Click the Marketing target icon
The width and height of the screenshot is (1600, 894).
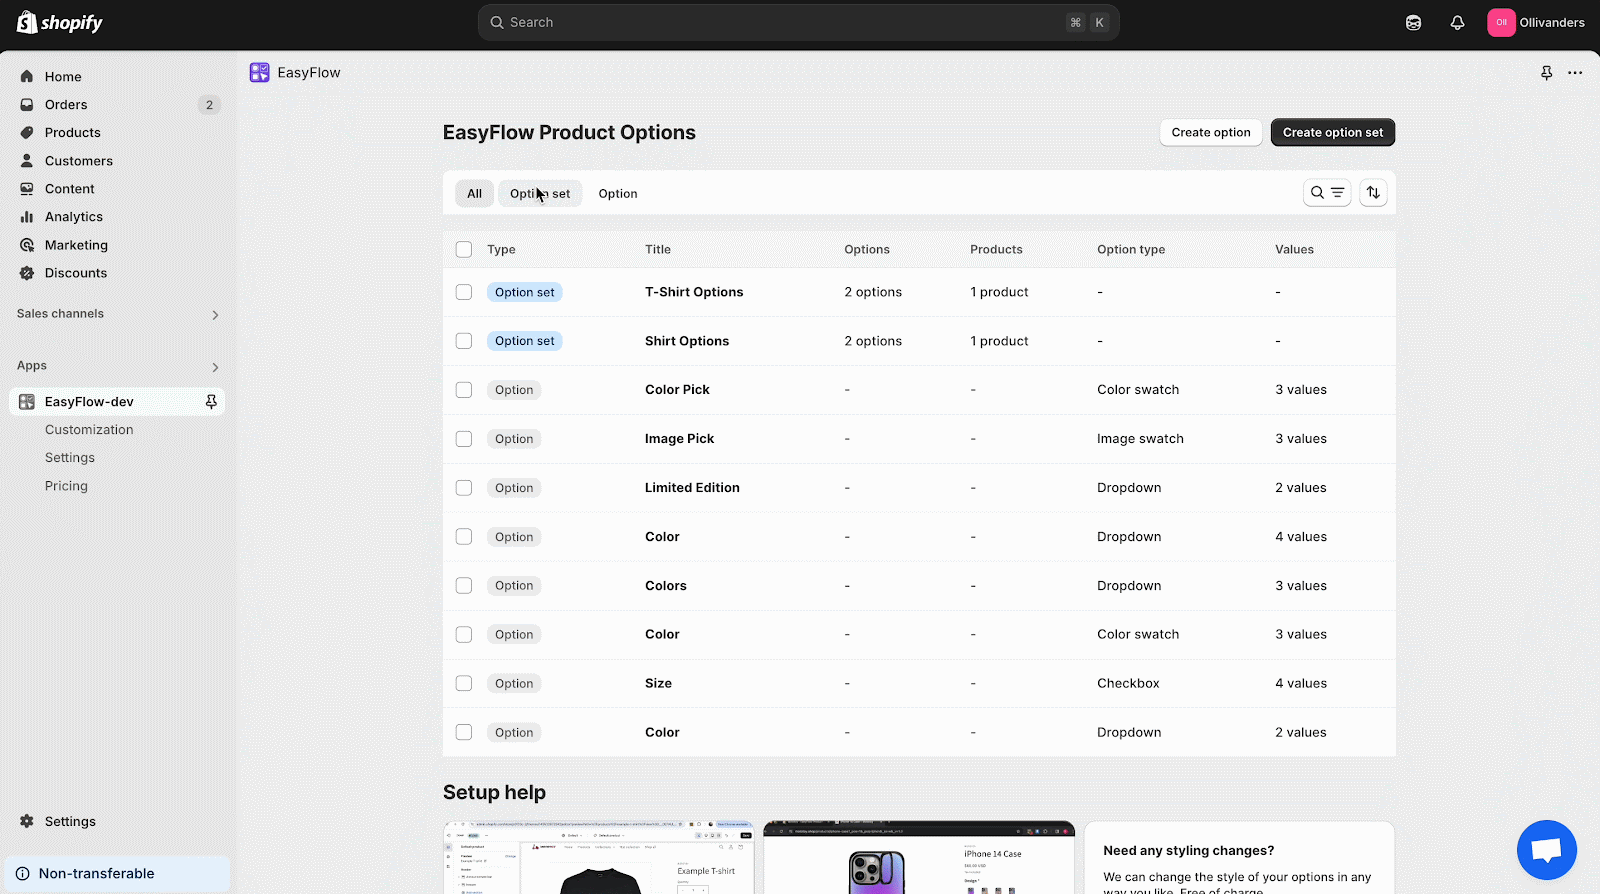tap(27, 244)
